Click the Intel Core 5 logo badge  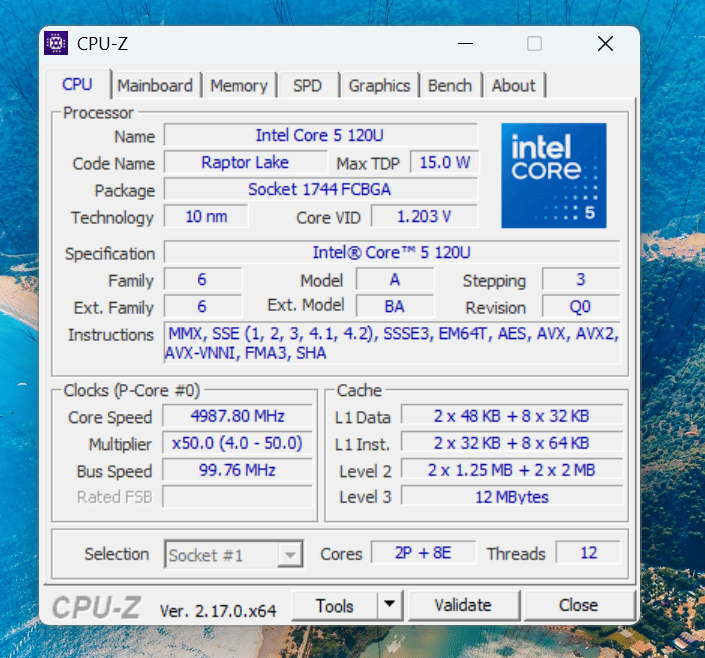pyautogui.click(x=553, y=175)
